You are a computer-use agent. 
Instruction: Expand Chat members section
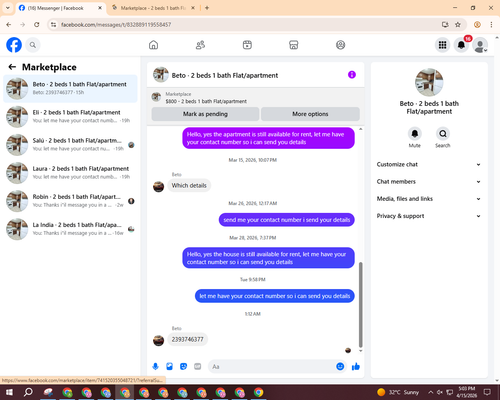pyautogui.click(x=429, y=182)
